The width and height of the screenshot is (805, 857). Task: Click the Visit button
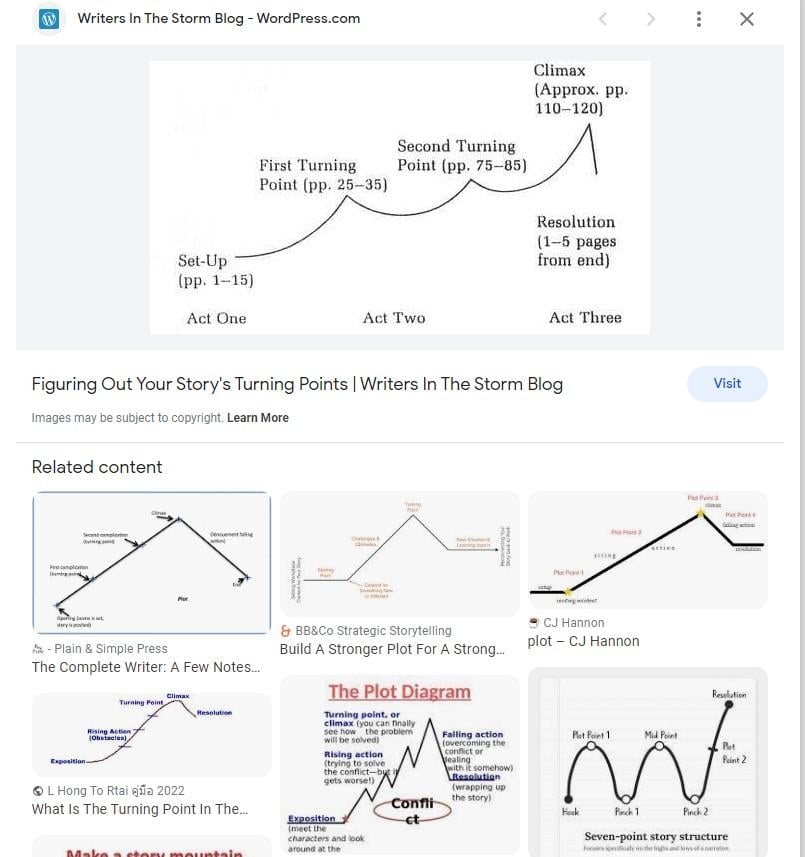(x=727, y=384)
